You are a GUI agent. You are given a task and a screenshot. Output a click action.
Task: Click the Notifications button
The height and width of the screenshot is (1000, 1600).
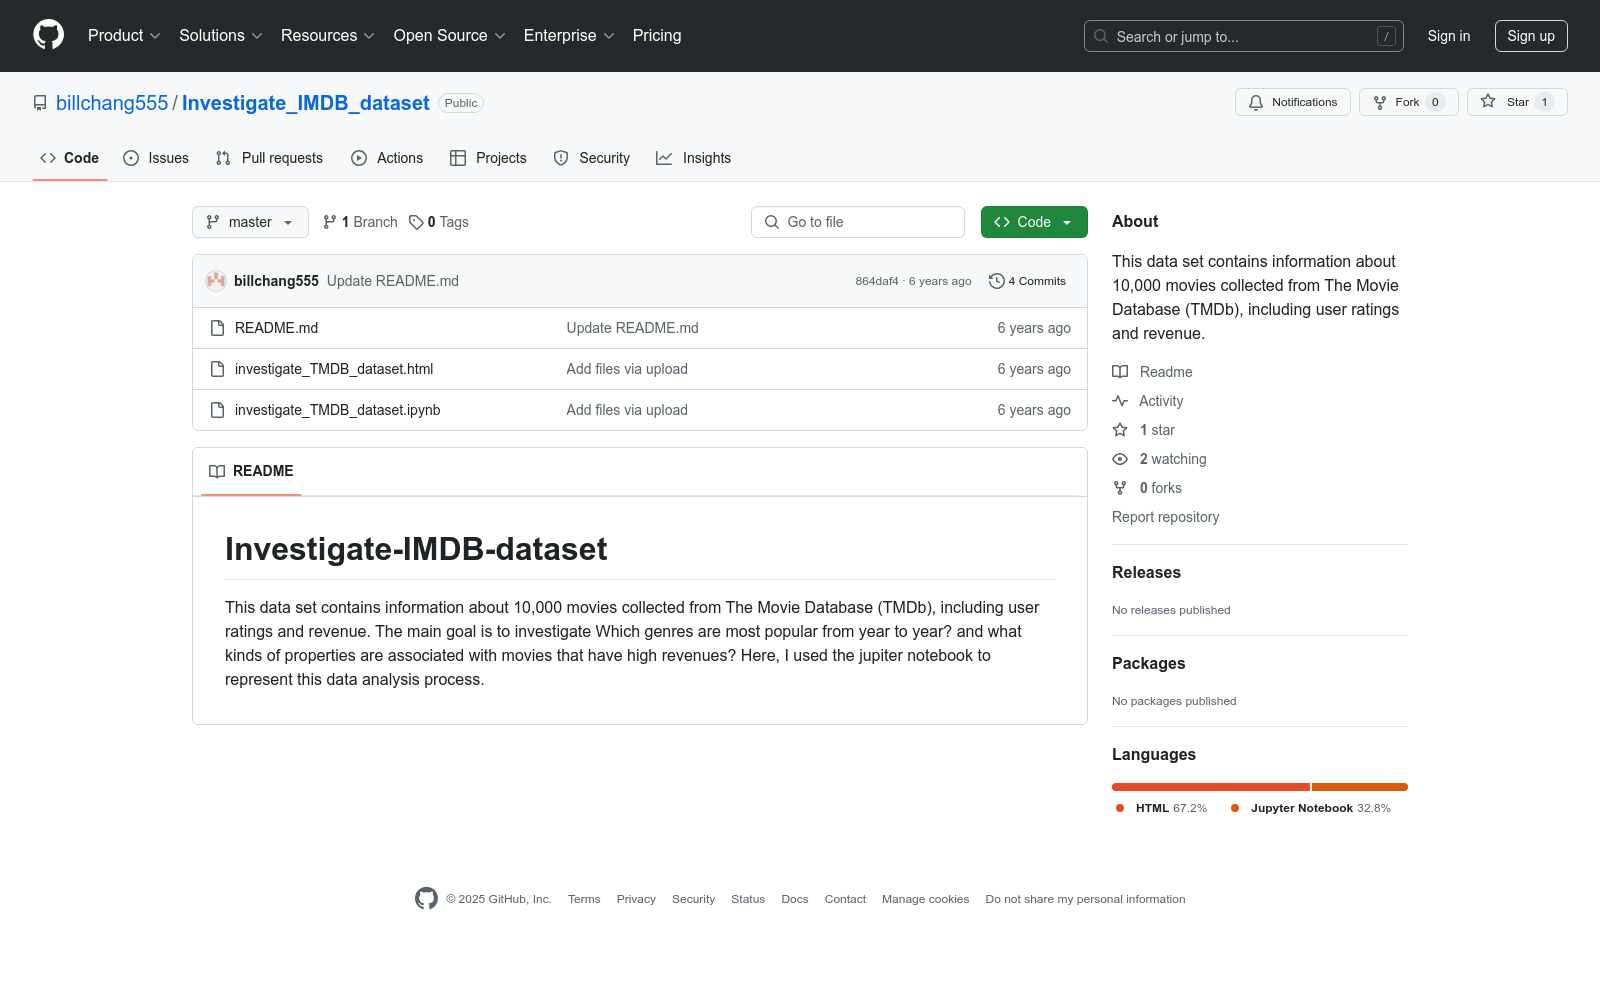tap(1293, 102)
